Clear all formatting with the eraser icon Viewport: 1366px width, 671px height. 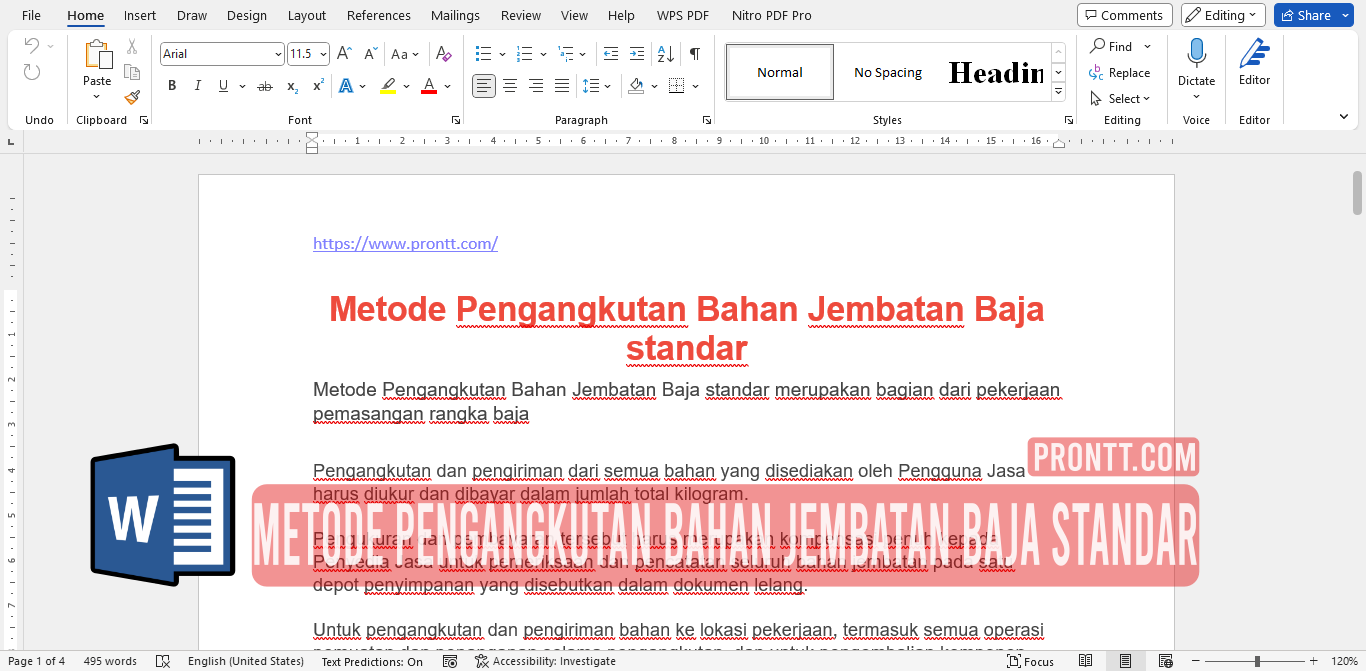click(444, 54)
